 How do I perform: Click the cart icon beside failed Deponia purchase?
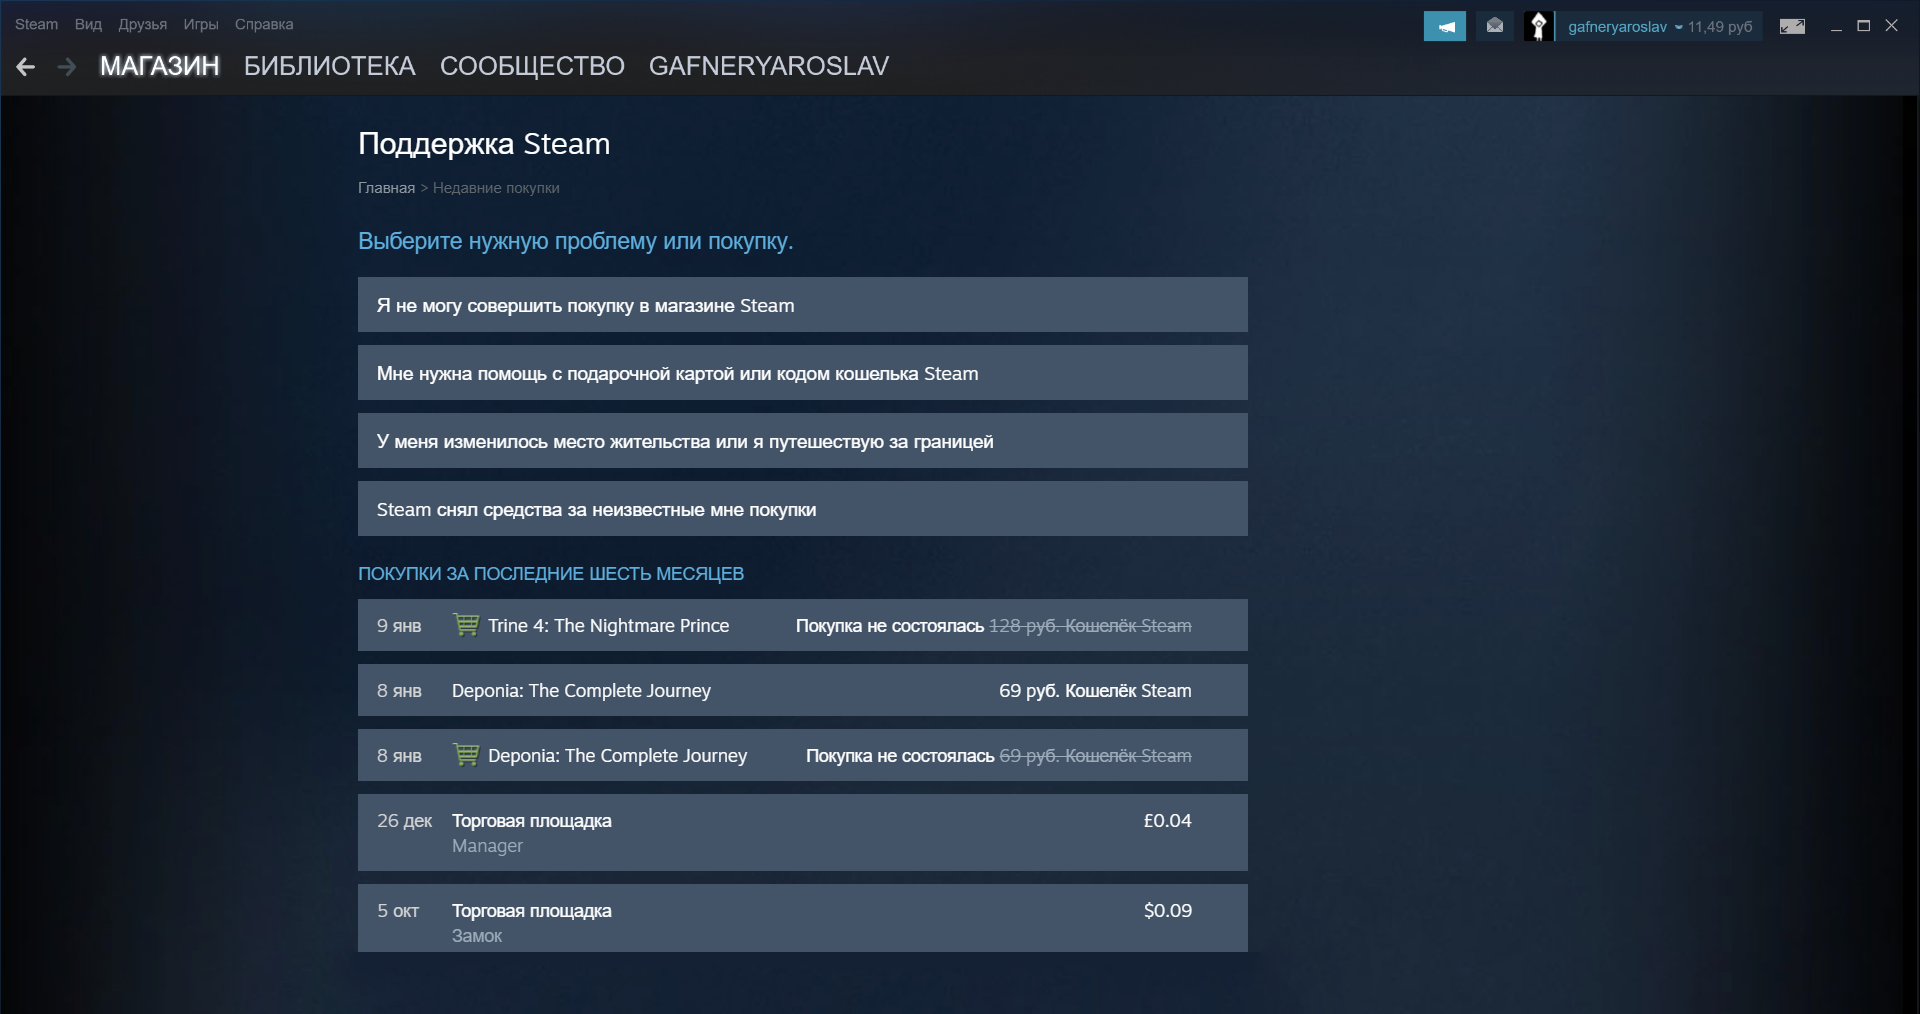pos(466,755)
